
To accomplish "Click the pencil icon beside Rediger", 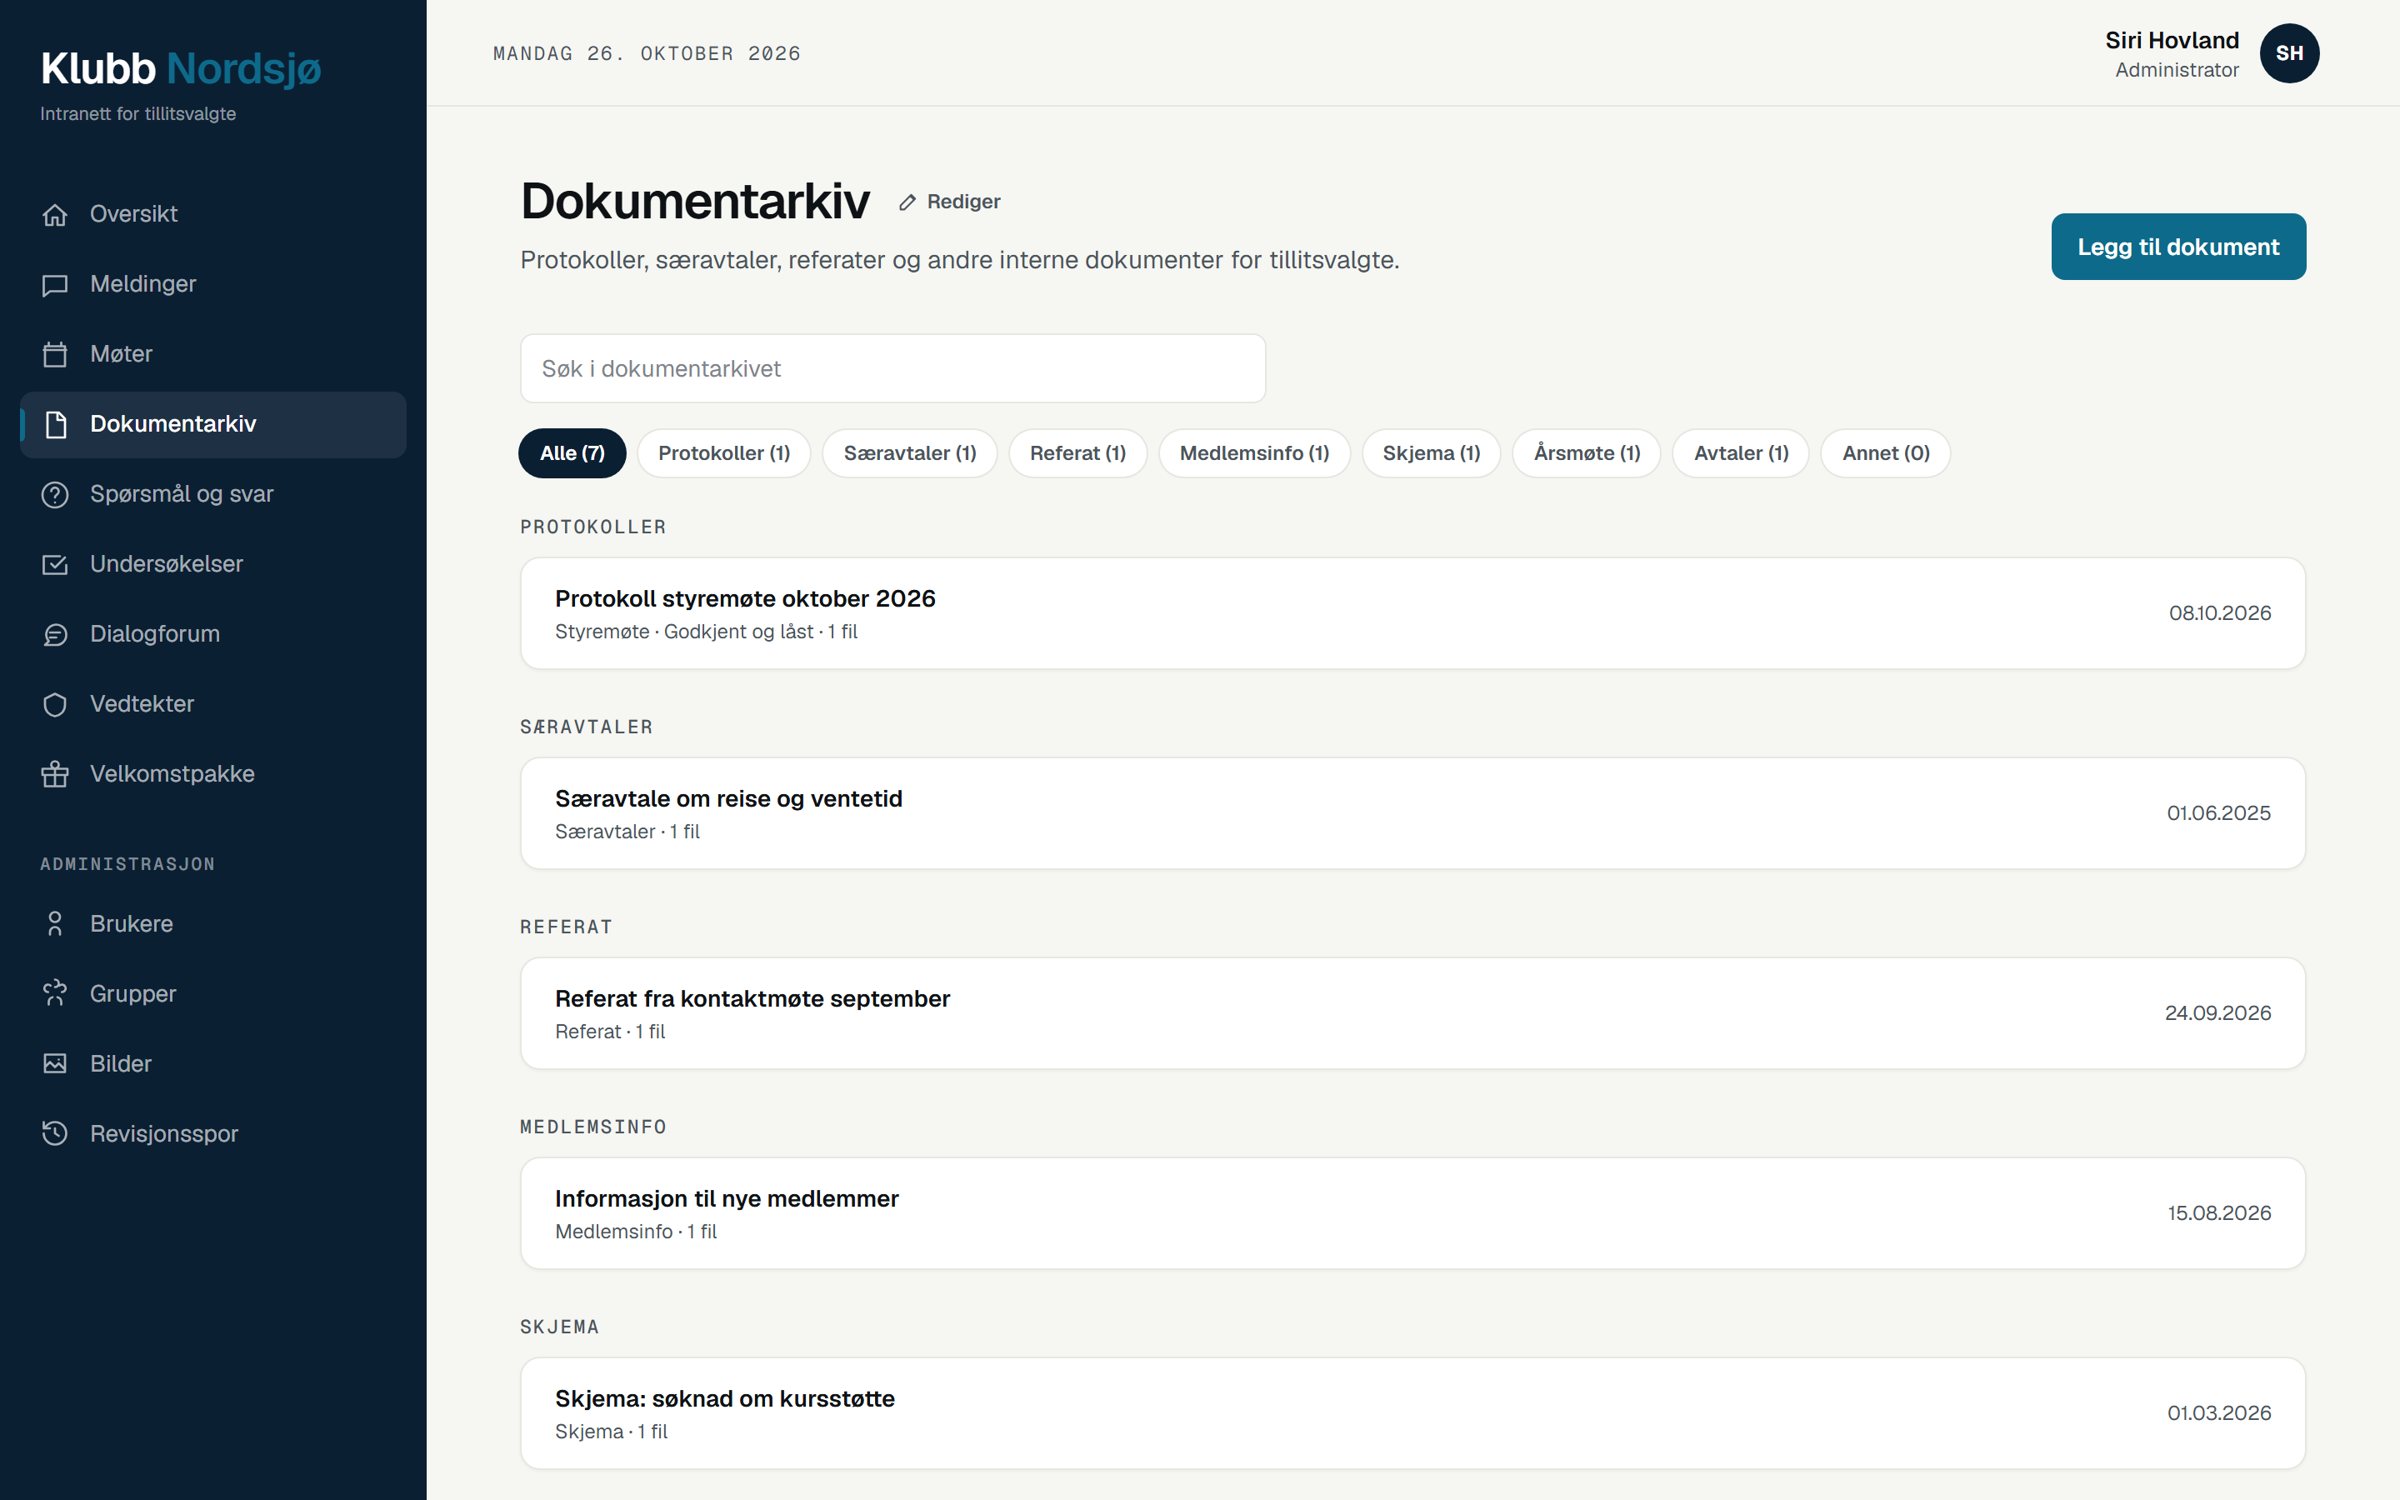I will tap(907, 203).
